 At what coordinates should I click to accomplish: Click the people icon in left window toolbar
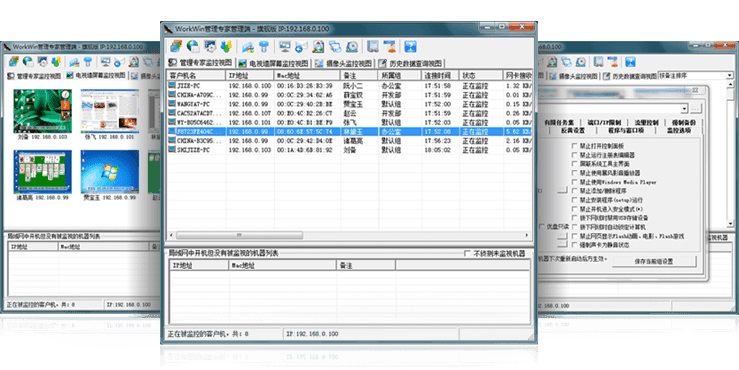(x=56, y=62)
